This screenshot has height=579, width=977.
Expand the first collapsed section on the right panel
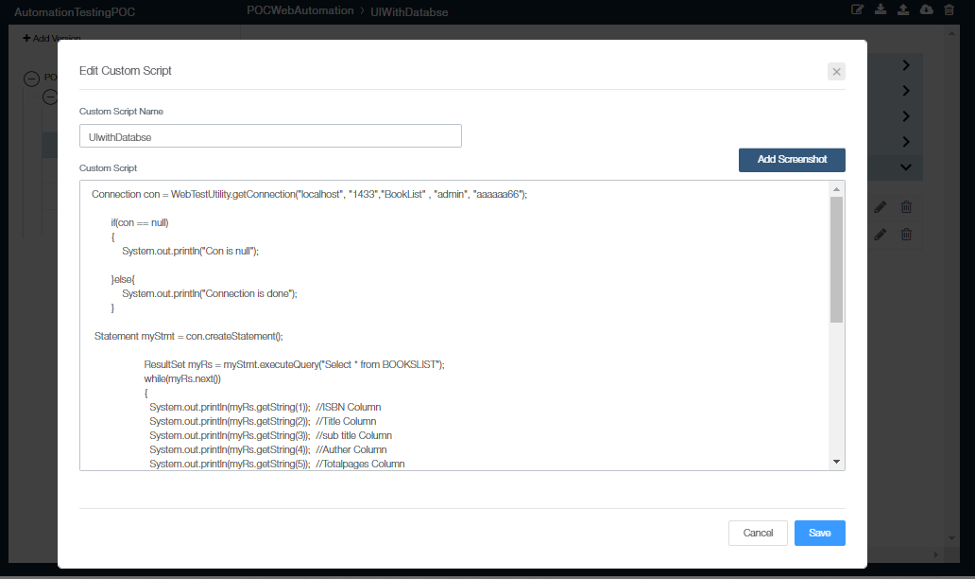[x=906, y=65]
